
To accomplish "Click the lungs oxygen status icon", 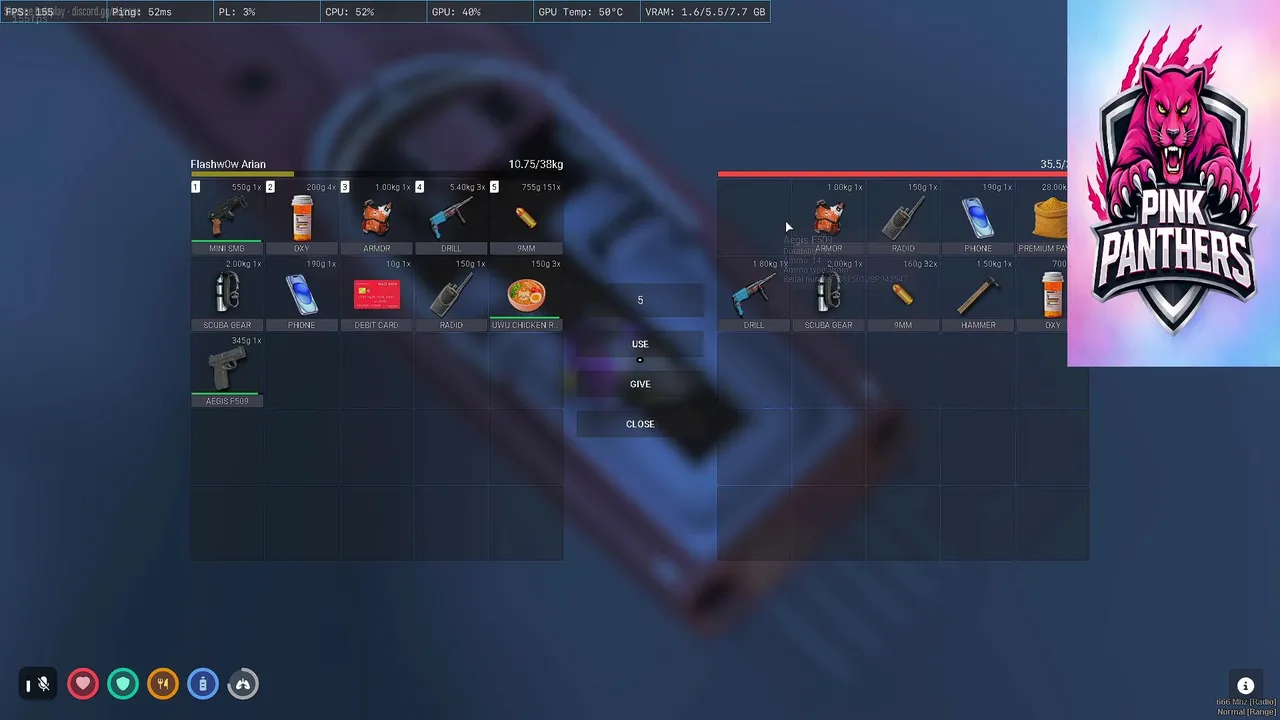I will [243, 684].
